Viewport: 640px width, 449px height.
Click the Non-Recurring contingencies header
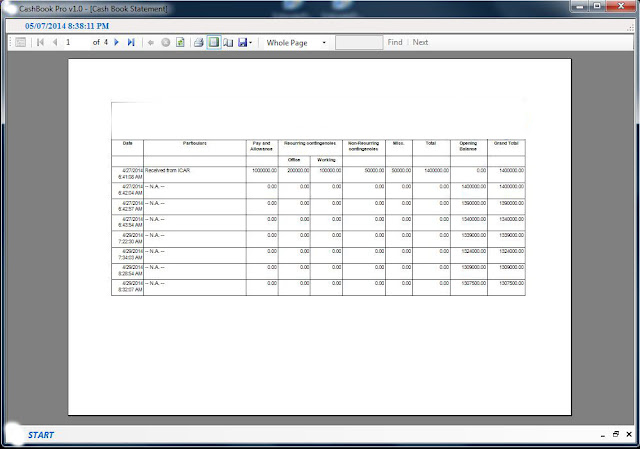[x=364, y=146]
